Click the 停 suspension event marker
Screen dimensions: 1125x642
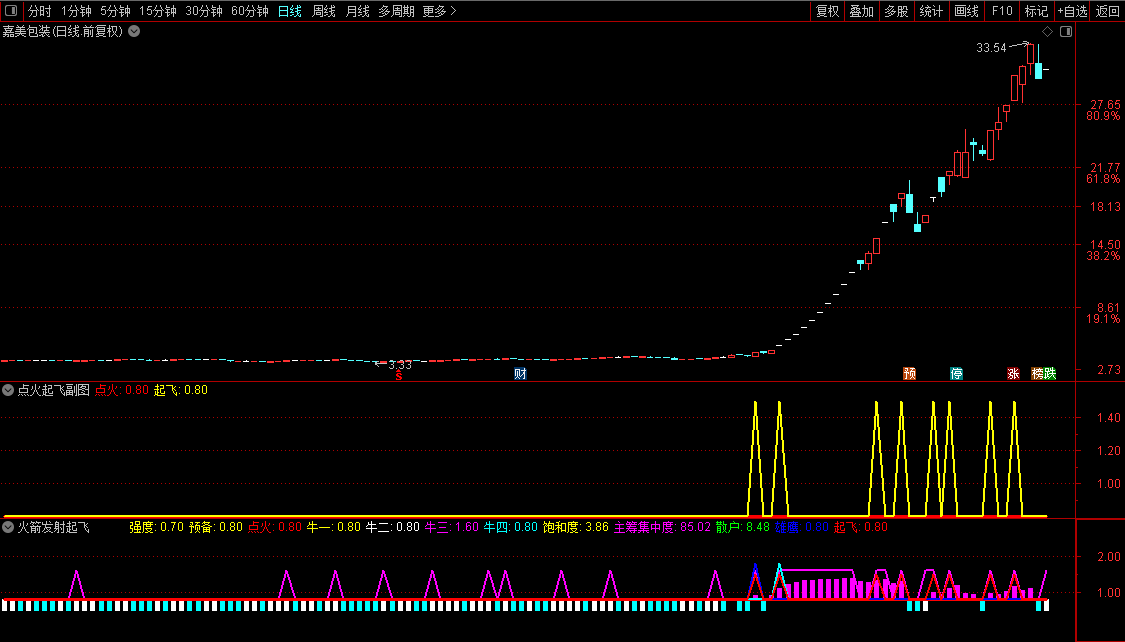click(957, 374)
